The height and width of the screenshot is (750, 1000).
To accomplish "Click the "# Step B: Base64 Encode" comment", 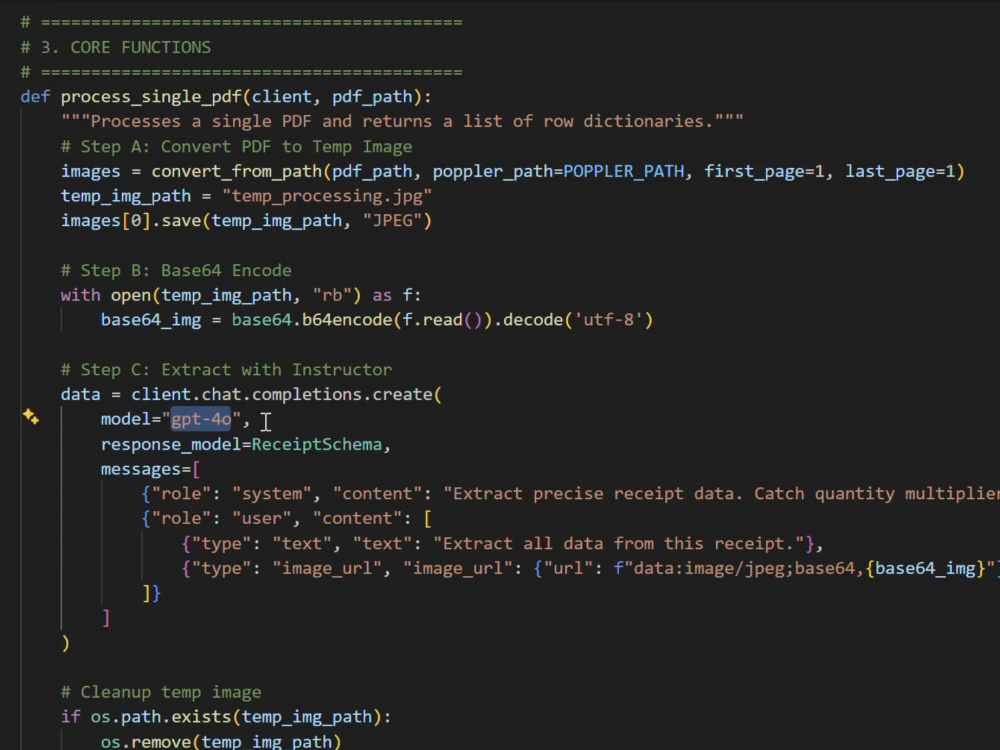I will click(x=176, y=270).
